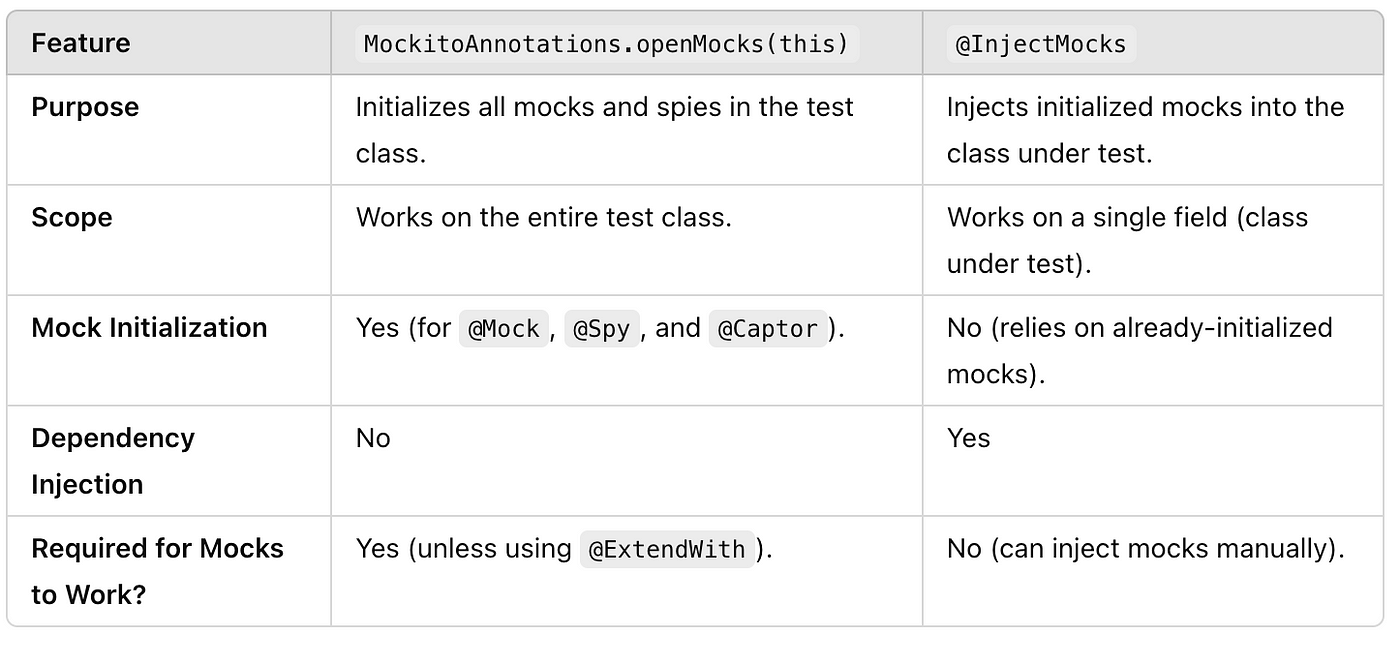Click 'Works on the entire test class' text
1400x662 pixels.
pyautogui.click(x=544, y=217)
